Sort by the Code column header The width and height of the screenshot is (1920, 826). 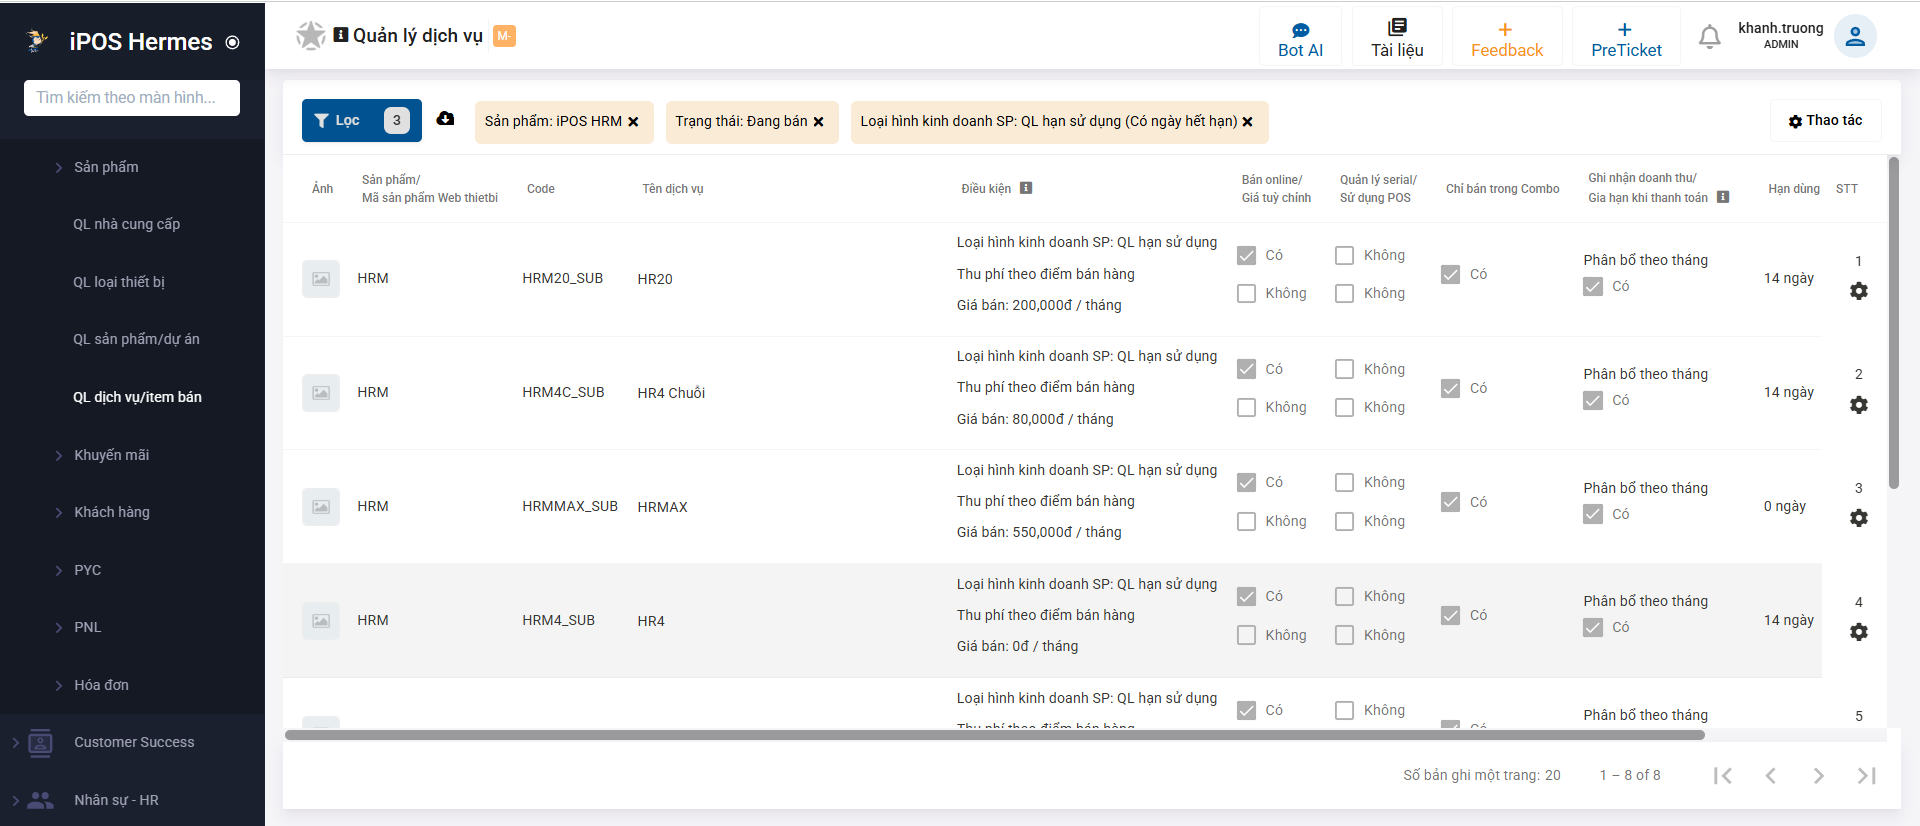click(541, 188)
